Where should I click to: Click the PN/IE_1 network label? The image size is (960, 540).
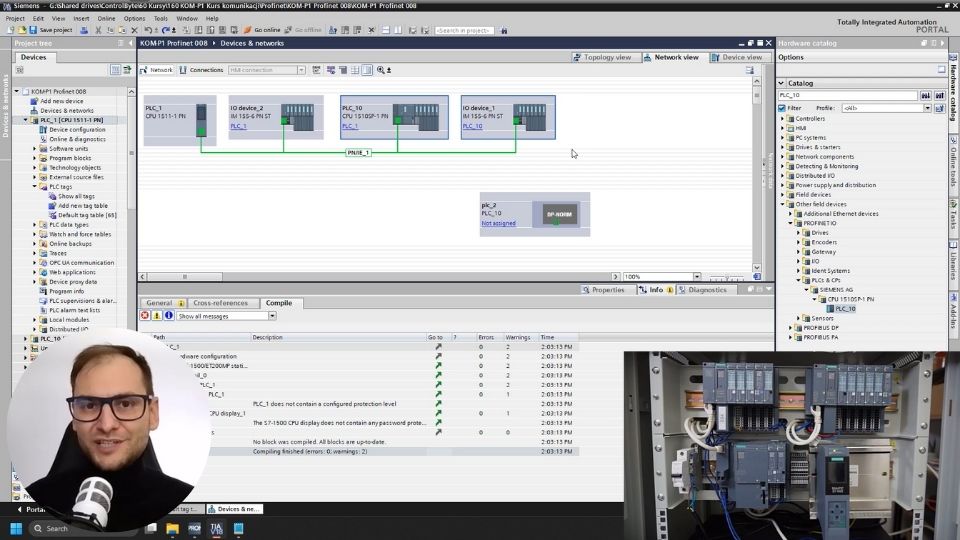click(x=358, y=152)
